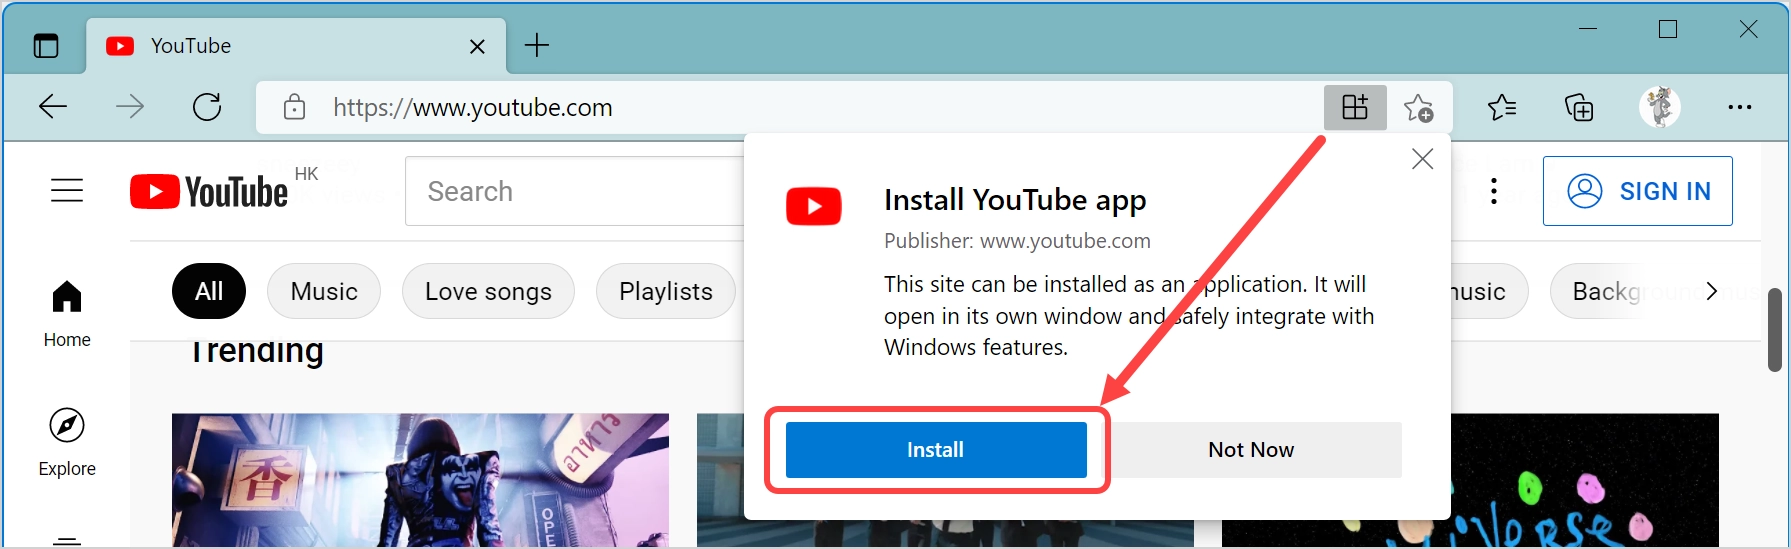Open the colorful trending thumbnail on right
1791x549 pixels.
1585,480
